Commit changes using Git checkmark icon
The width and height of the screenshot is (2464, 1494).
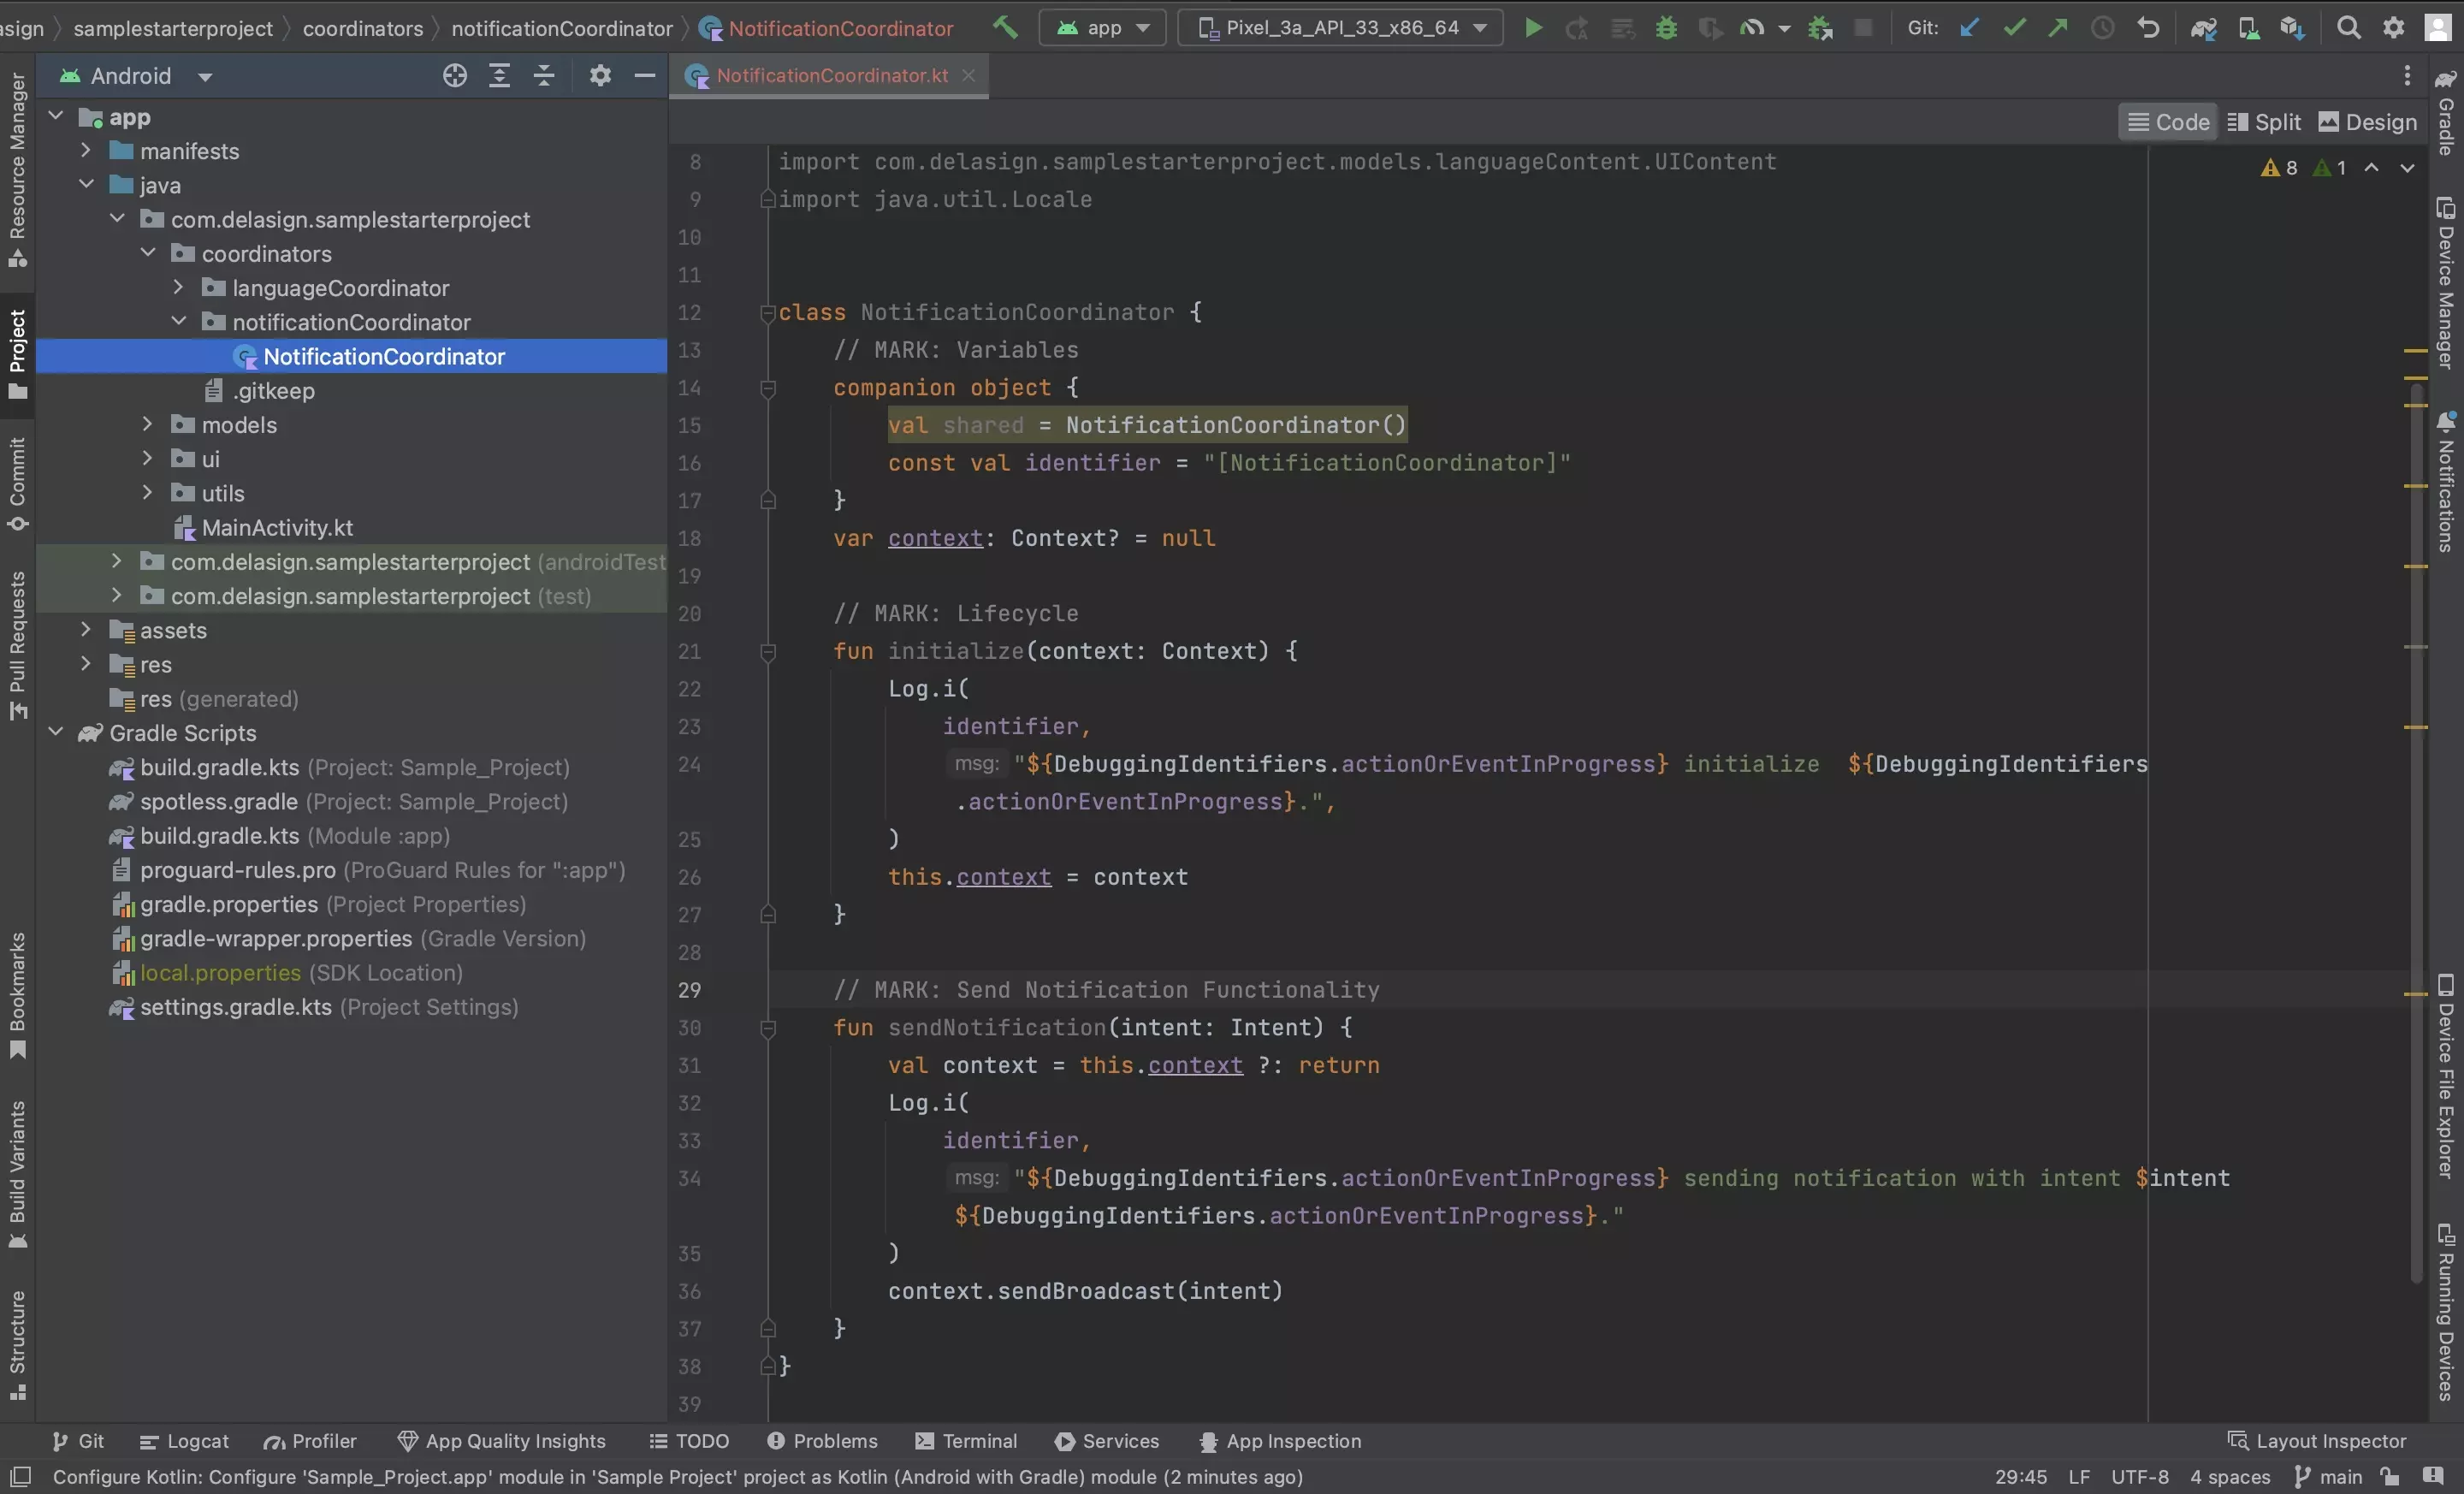pyautogui.click(x=2014, y=28)
